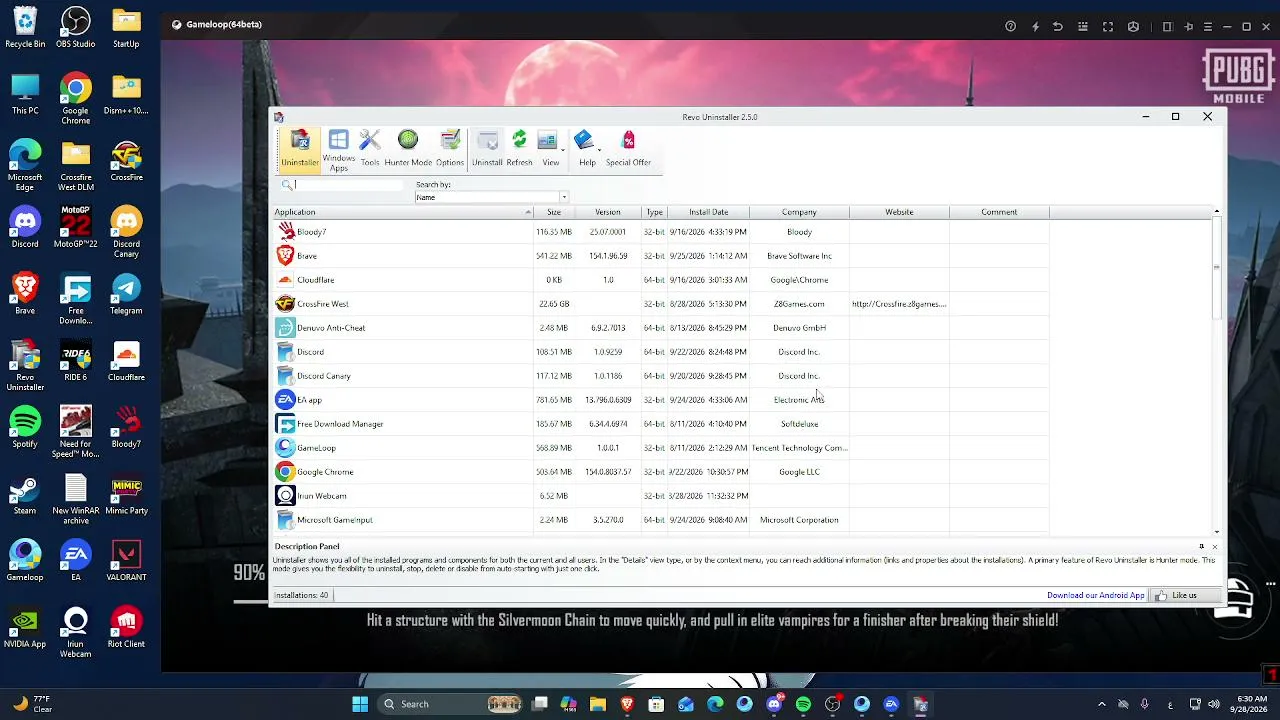
Task: Activate Hunter Mode in Revo Uninstaller
Action: point(408,149)
